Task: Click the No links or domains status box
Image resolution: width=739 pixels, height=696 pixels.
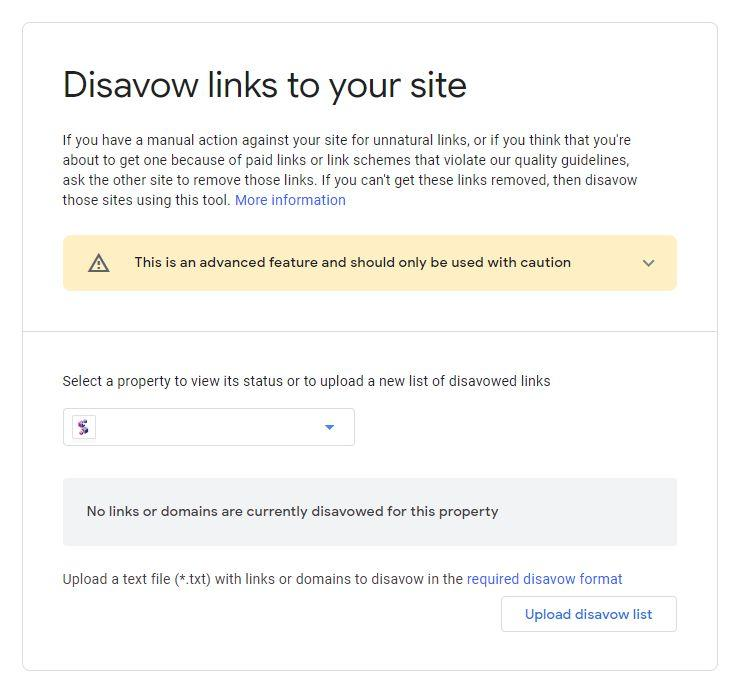Action: tap(370, 512)
